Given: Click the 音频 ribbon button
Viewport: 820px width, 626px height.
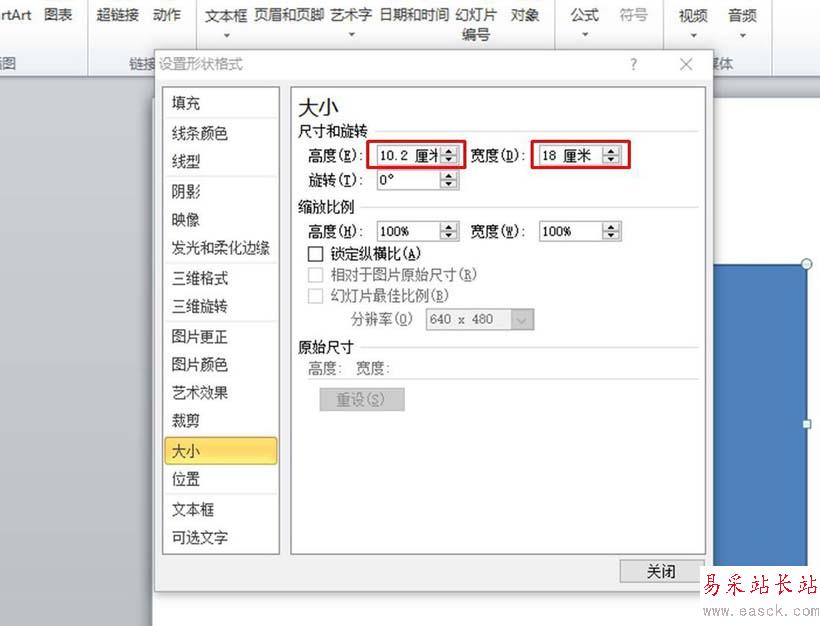Looking at the screenshot, I should pyautogui.click(x=742, y=22).
